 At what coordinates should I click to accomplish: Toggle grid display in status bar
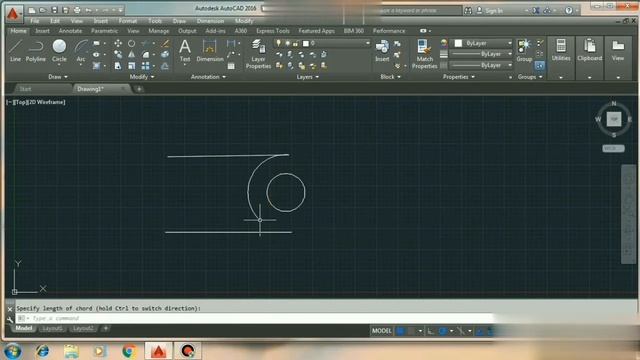(x=400, y=331)
